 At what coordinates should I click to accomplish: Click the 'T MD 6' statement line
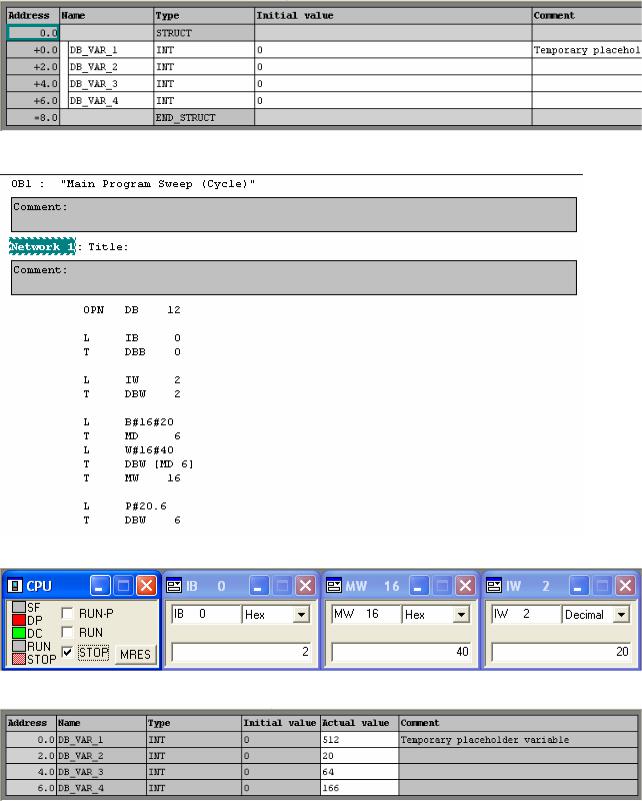(x=132, y=436)
